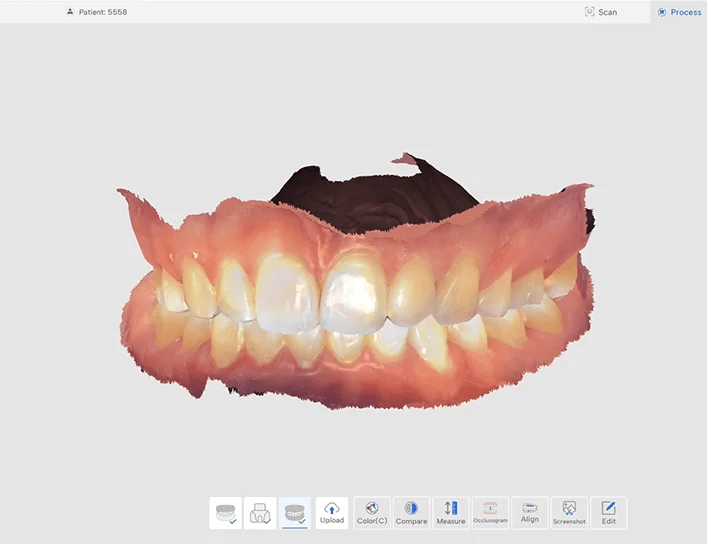Switch to the Process tab

pyautogui.click(x=679, y=12)
